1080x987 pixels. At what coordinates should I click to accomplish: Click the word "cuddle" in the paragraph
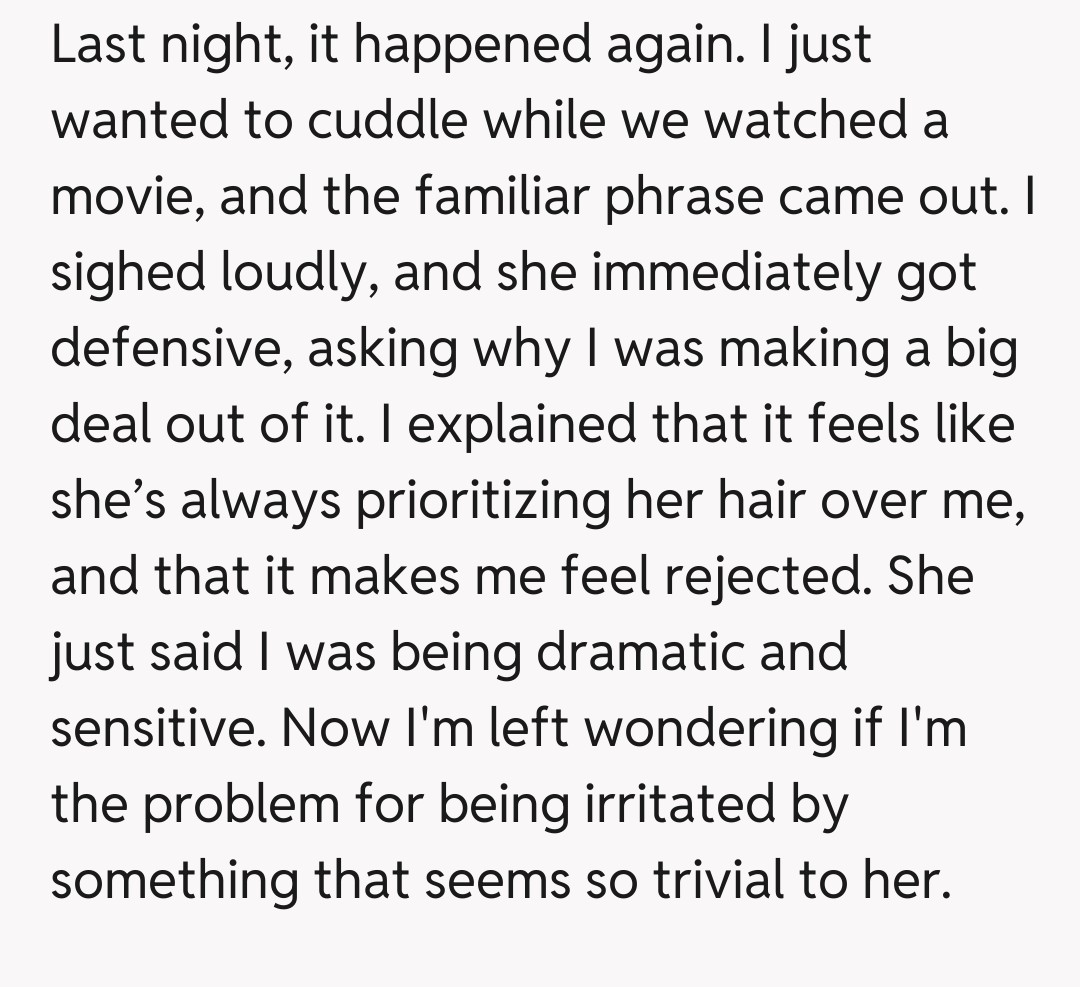(x=387, y=122)
